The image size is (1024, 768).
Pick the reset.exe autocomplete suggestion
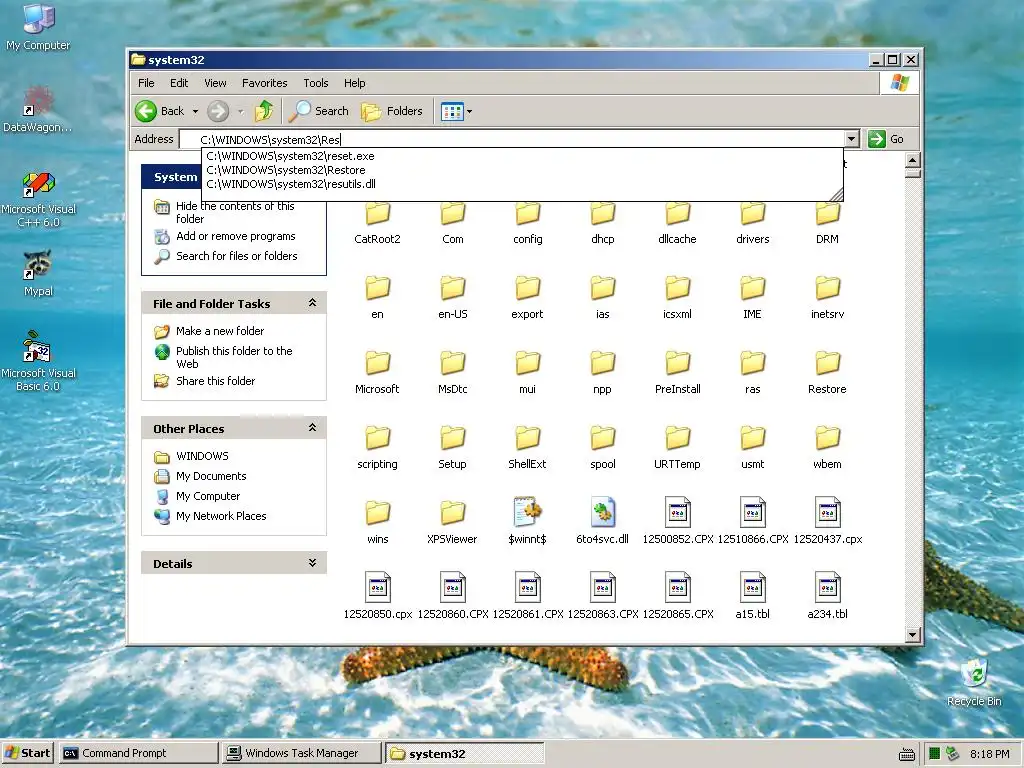pos(522,156)
